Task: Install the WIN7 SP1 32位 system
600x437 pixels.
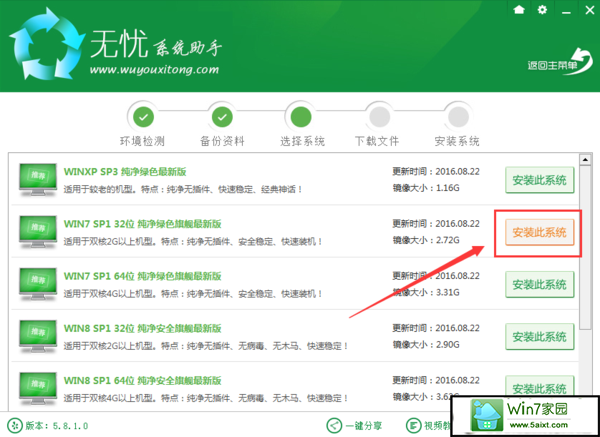Action: (x=540, y=232)
